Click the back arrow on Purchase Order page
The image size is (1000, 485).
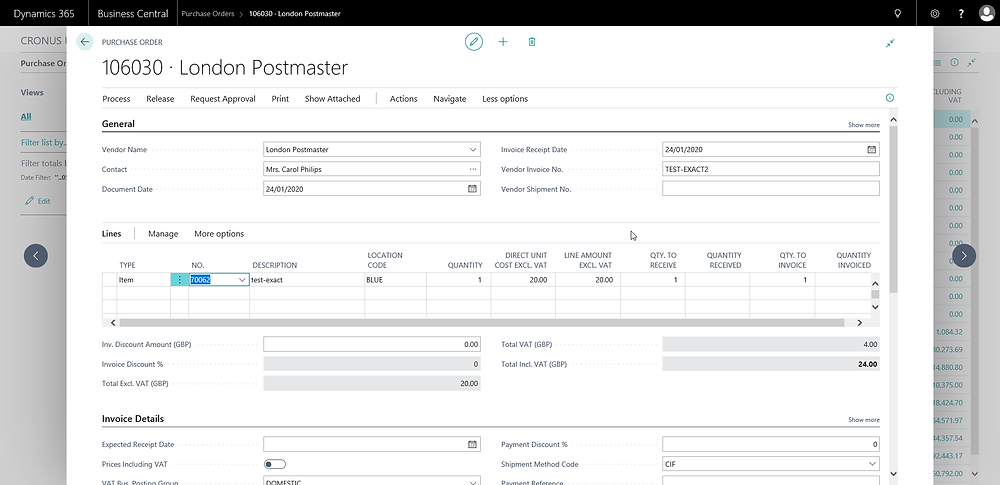pyautogui.click(x=85, y=42)
